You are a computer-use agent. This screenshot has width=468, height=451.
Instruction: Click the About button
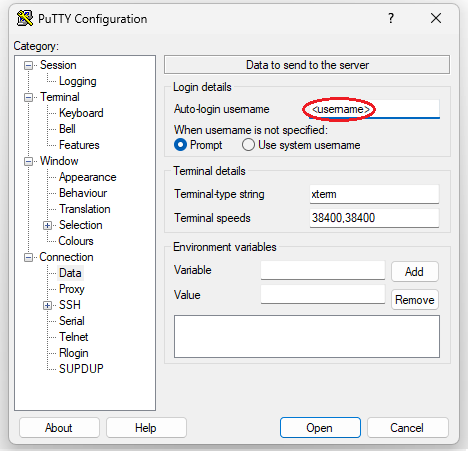pyautogui.click(x=59, y=428)
